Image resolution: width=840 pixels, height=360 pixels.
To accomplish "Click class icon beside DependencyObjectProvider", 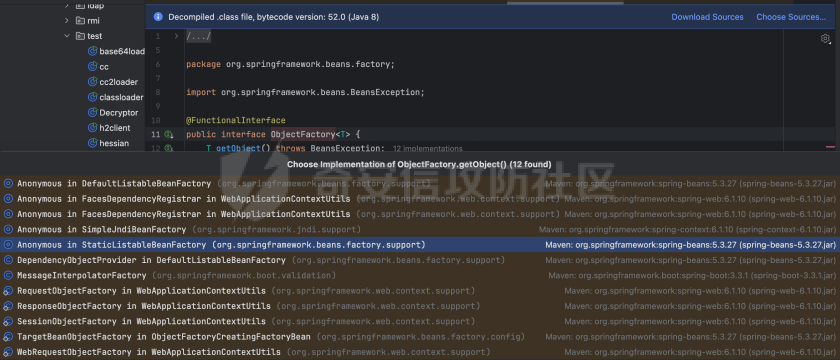I will coord(8,260).
